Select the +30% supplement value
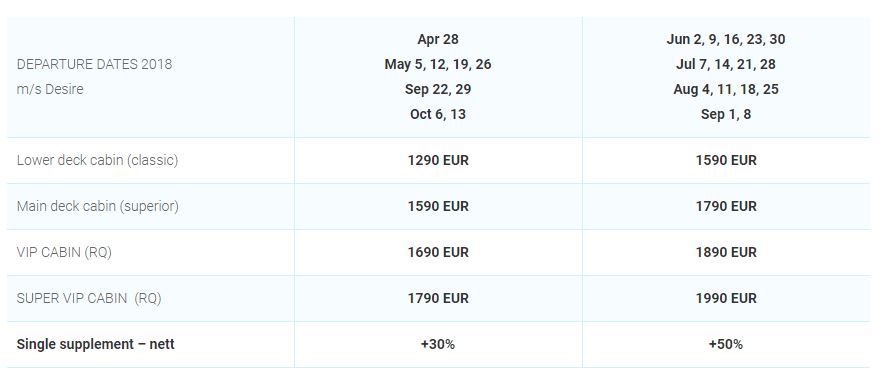 tap(438, 344)
